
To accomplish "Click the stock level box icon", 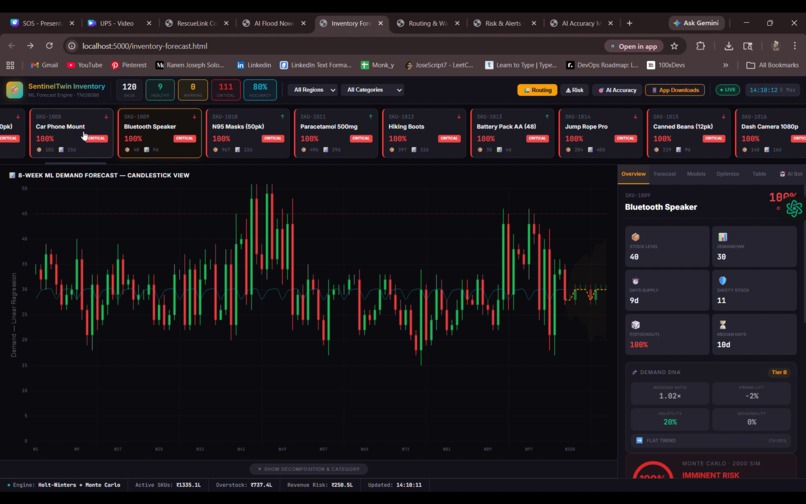I will 635,237.
